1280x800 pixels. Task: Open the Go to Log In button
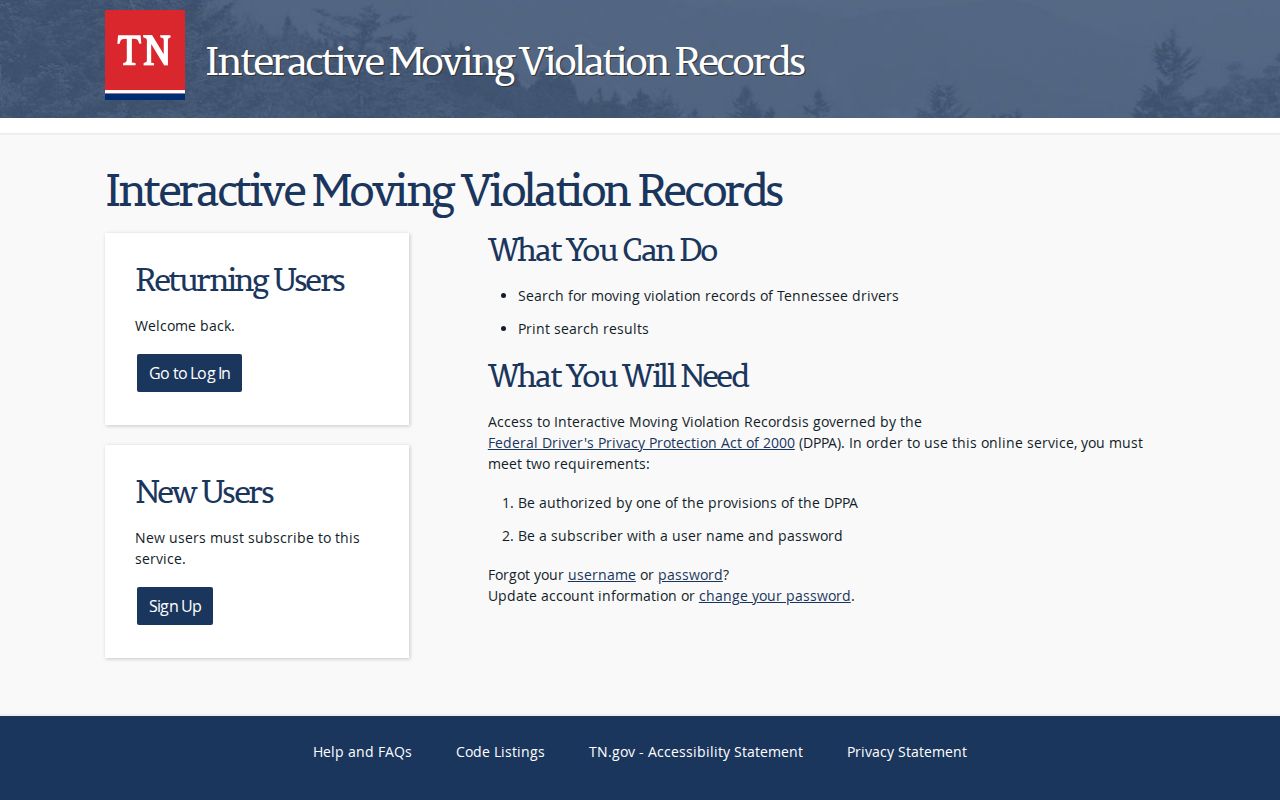click(189, 373)
